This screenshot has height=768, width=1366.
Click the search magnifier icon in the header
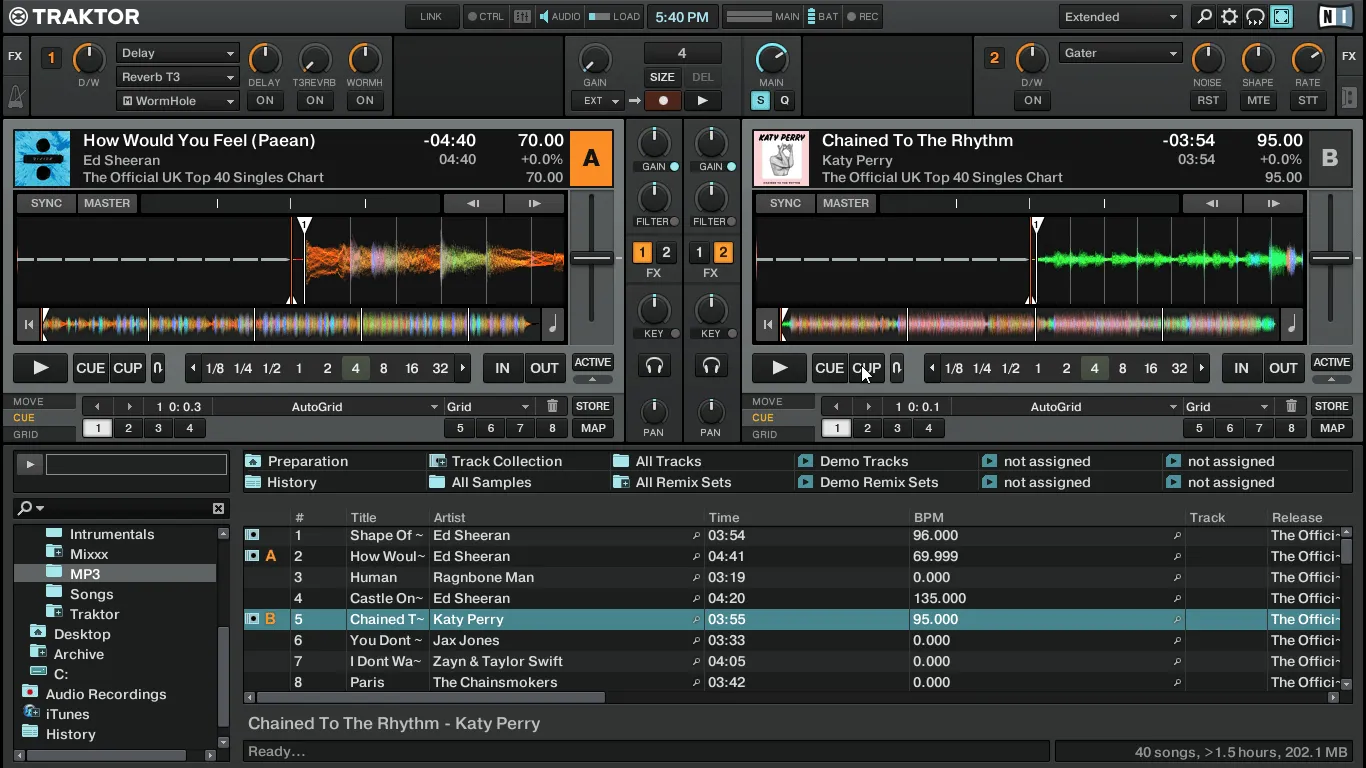(x=1203, y=17)
